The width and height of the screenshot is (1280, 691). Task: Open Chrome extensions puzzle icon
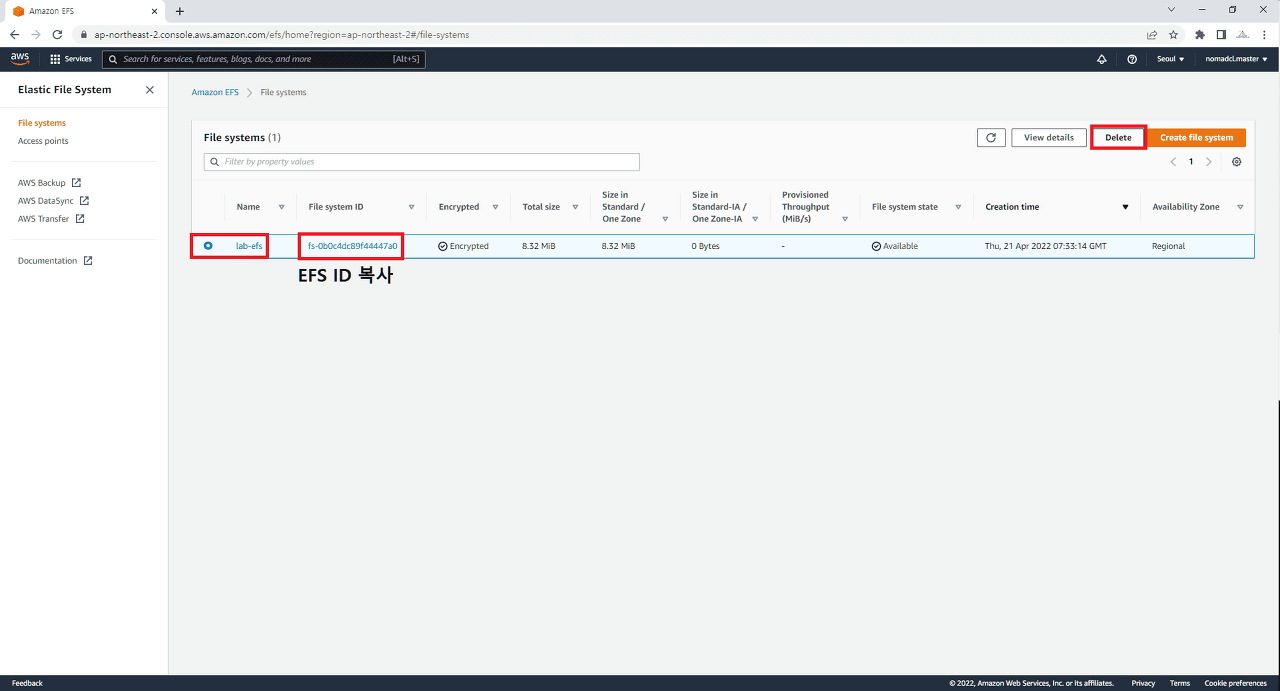(x=1200, y=34)
